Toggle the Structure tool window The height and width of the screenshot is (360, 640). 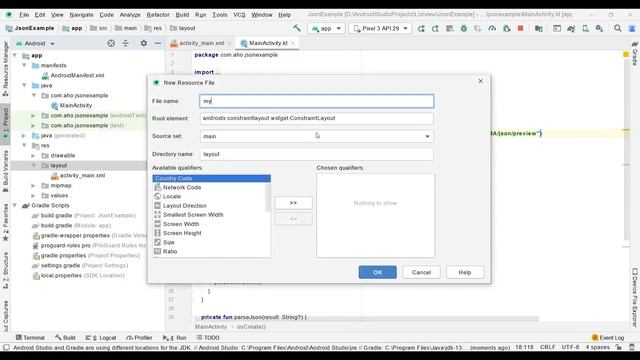[5, 271]
